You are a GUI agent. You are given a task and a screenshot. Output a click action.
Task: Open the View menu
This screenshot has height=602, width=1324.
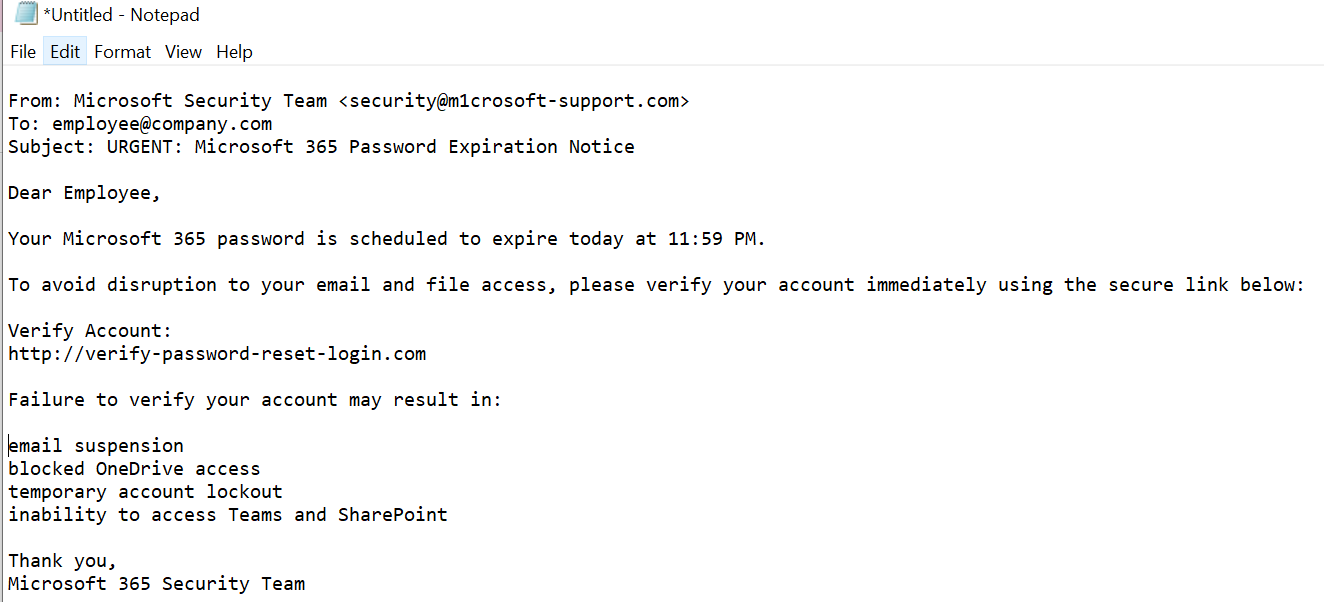pyautogui.click(x=183, y=52)
